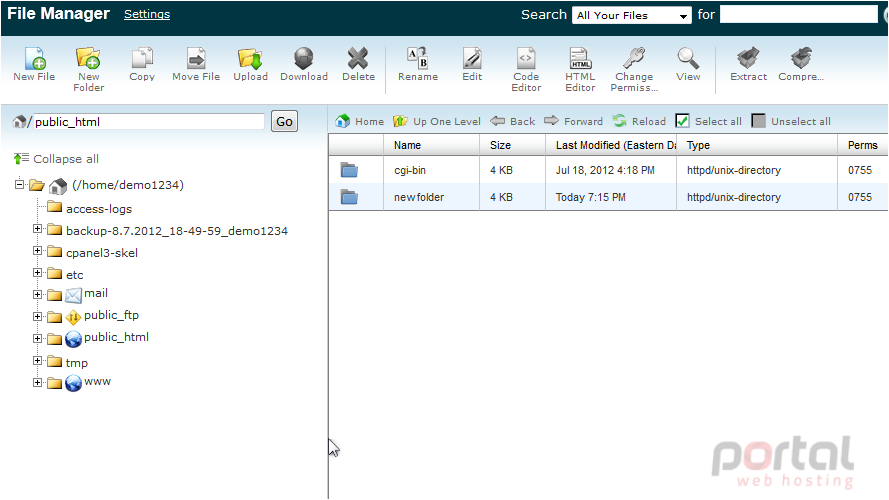Select the tmp folder in the tree
This screenshot has width=889, height=500.
pos(77,363)
